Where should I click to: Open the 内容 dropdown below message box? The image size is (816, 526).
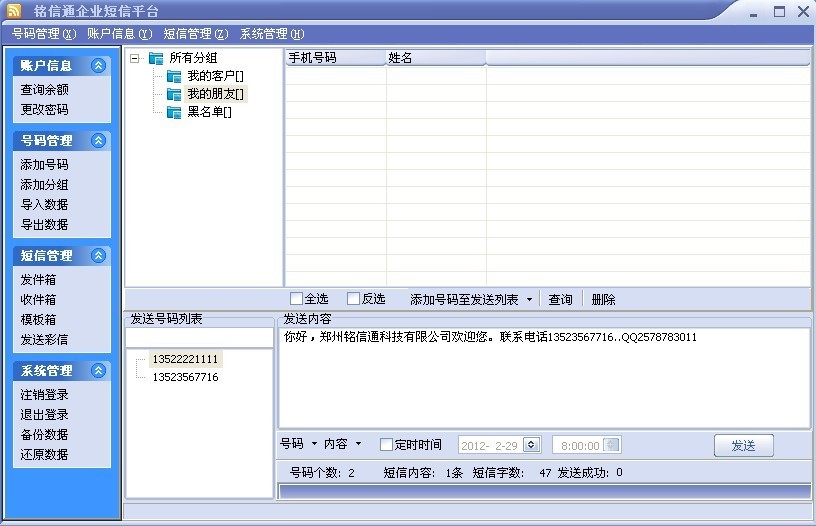pyautogui.click(x=359, y=444)
